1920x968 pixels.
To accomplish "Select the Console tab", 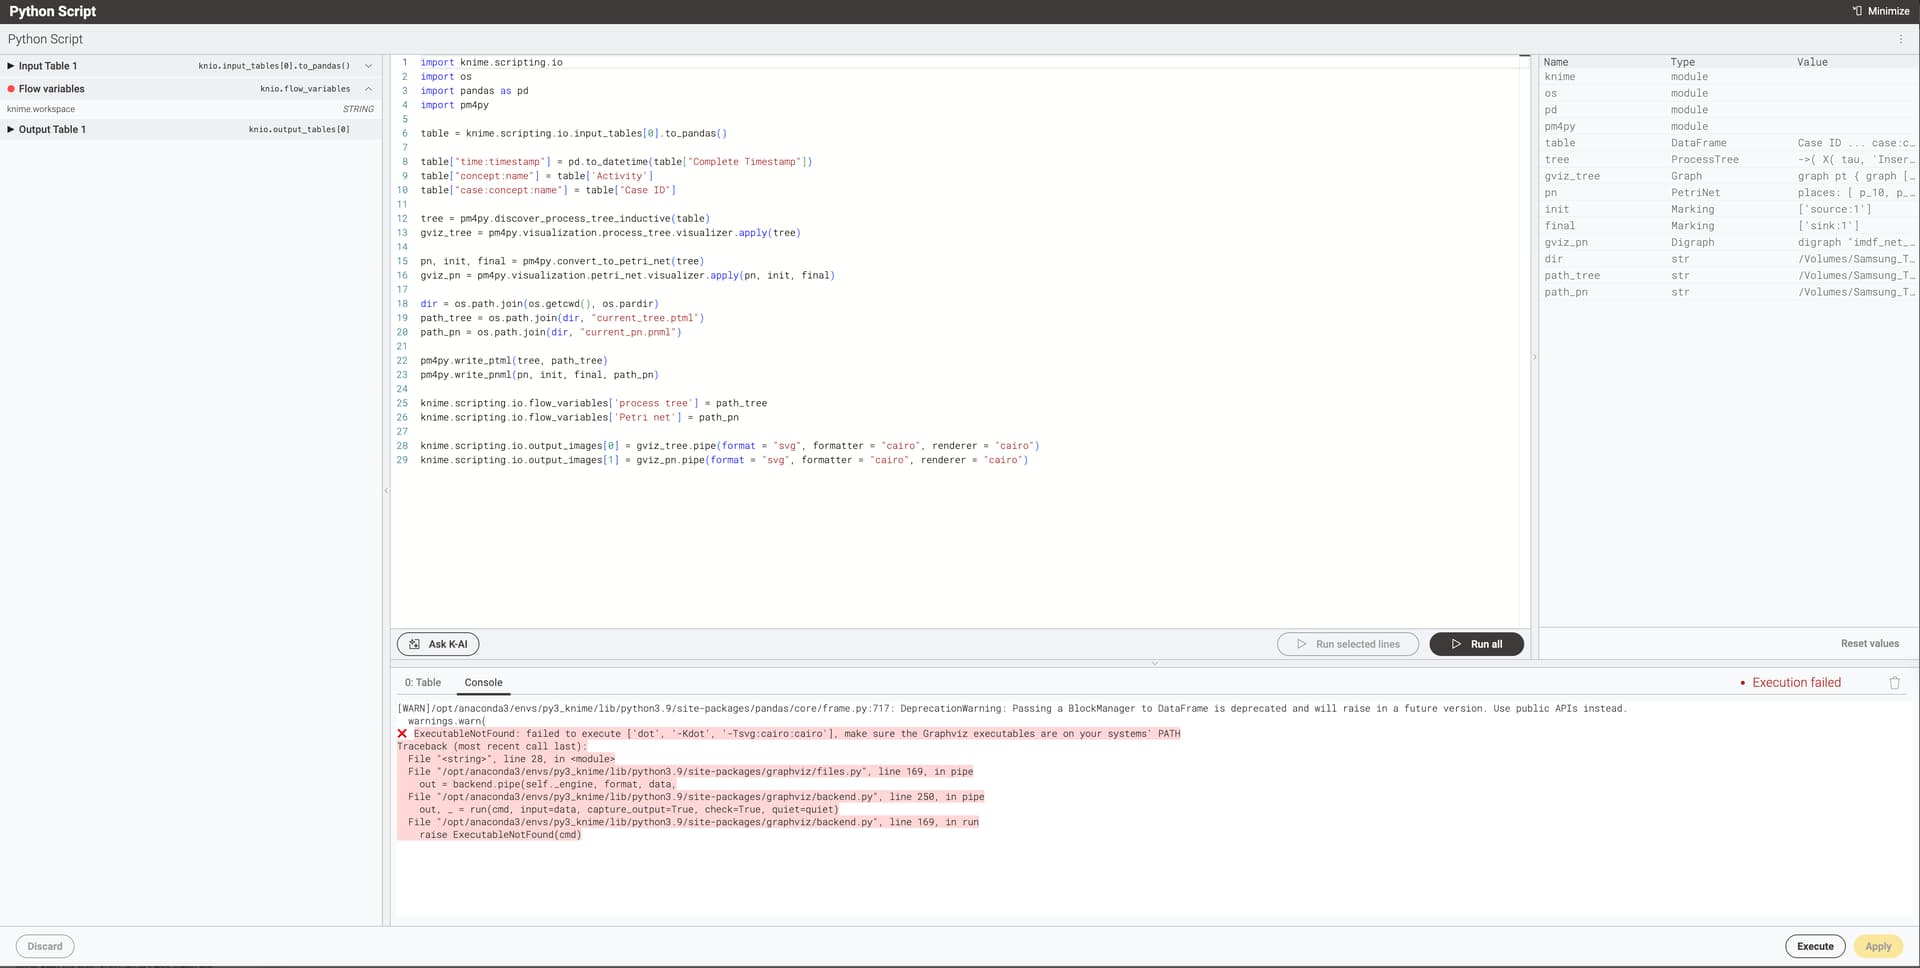I will 483,682.
